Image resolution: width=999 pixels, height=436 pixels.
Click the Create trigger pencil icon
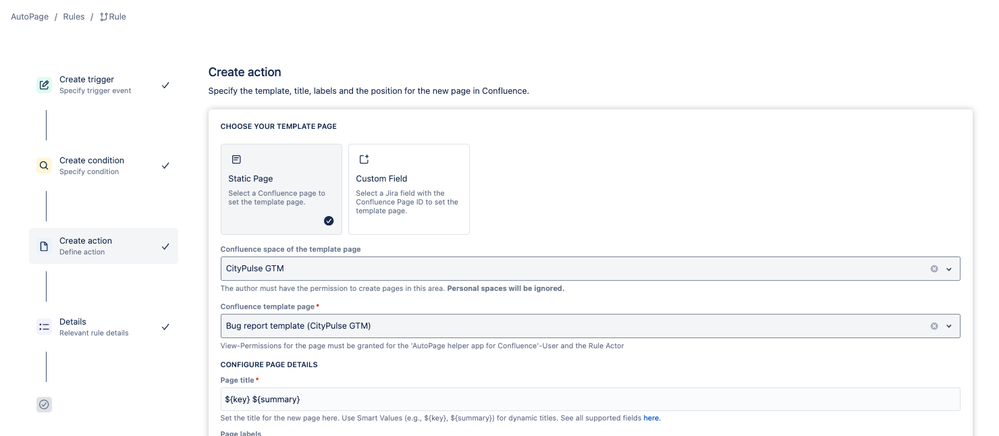[x=44, y=85]
